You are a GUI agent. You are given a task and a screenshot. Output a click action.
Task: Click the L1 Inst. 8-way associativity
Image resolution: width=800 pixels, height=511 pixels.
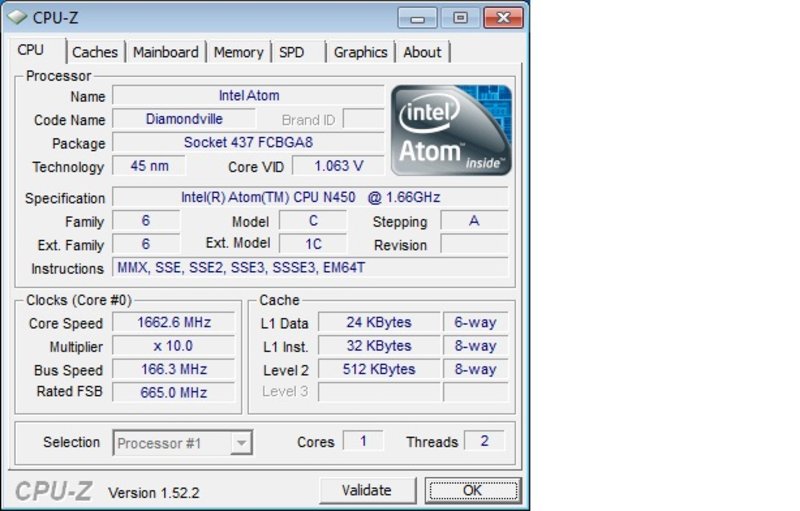click(476, 346)
